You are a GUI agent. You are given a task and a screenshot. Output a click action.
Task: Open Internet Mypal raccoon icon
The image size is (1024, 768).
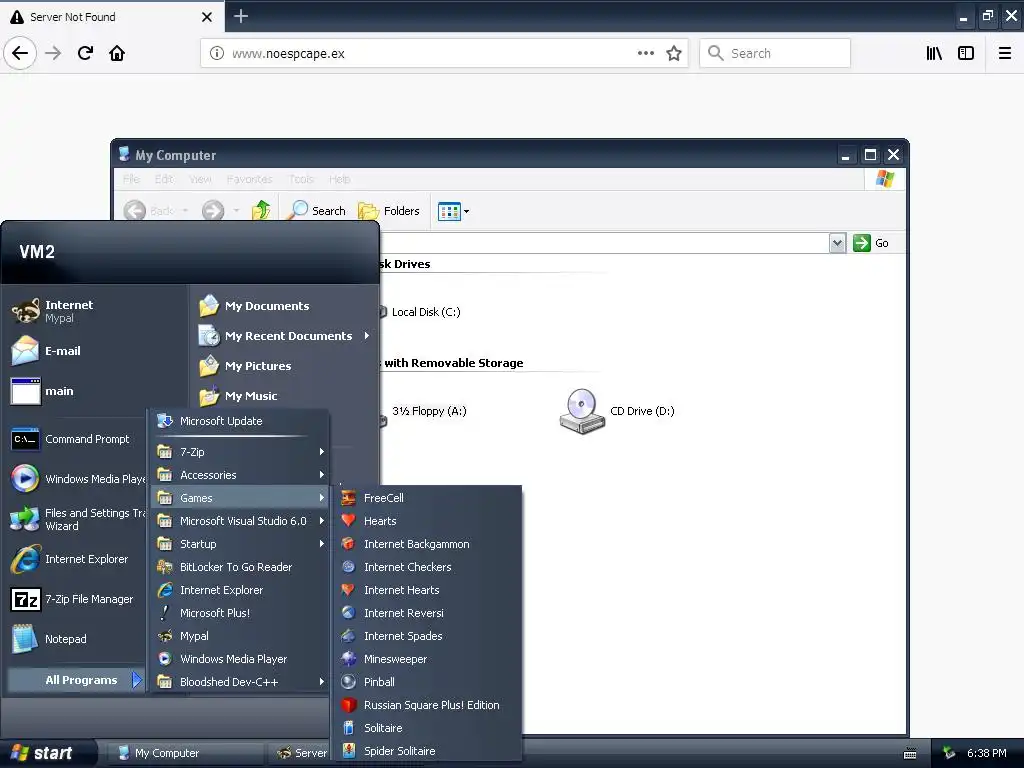coord(25,311)
